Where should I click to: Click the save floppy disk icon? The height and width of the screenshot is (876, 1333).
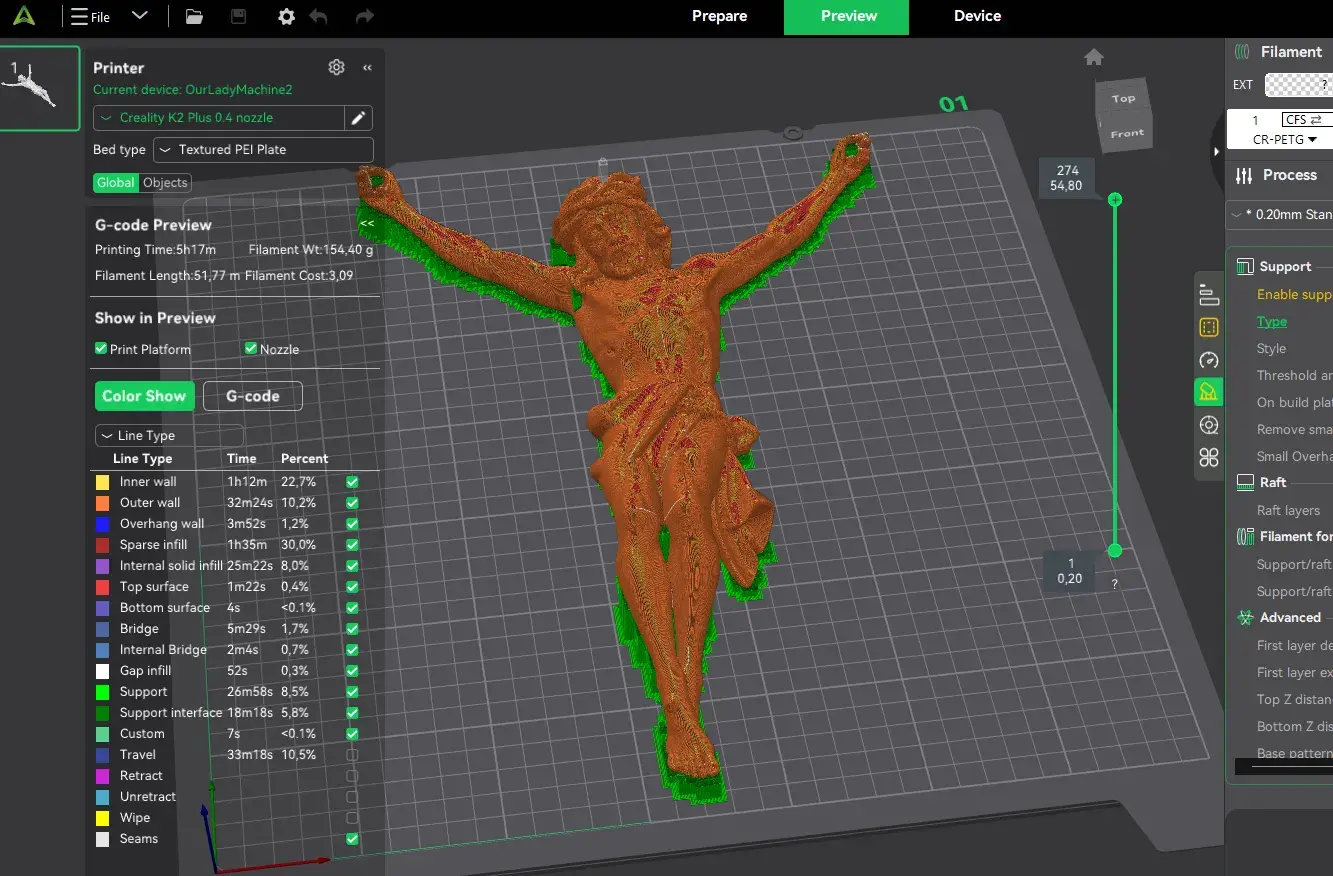(x=238, y=16)
